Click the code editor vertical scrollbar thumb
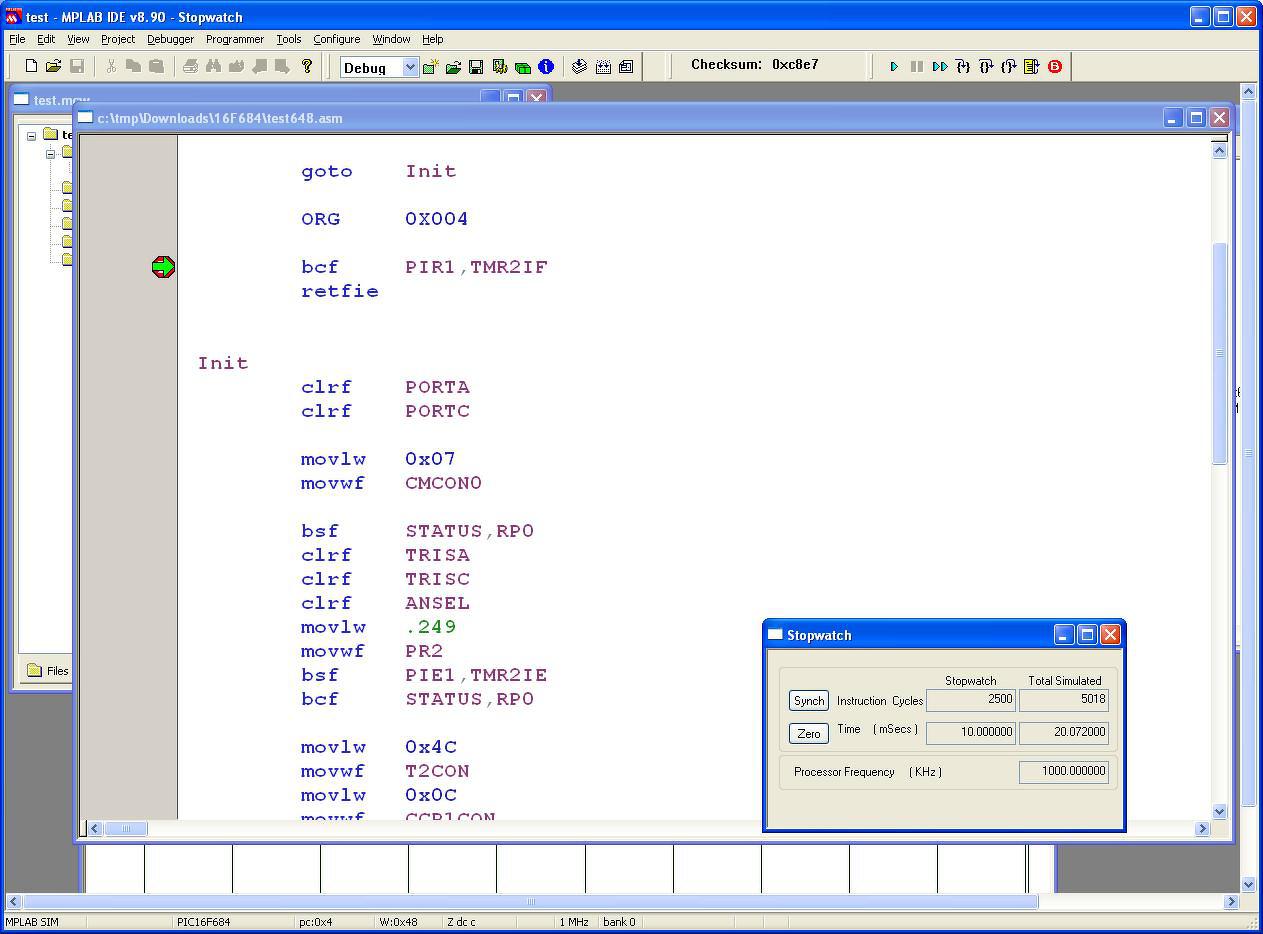Image resolution: width=1263 pixels, height=934 pixels. [1219, 352]
